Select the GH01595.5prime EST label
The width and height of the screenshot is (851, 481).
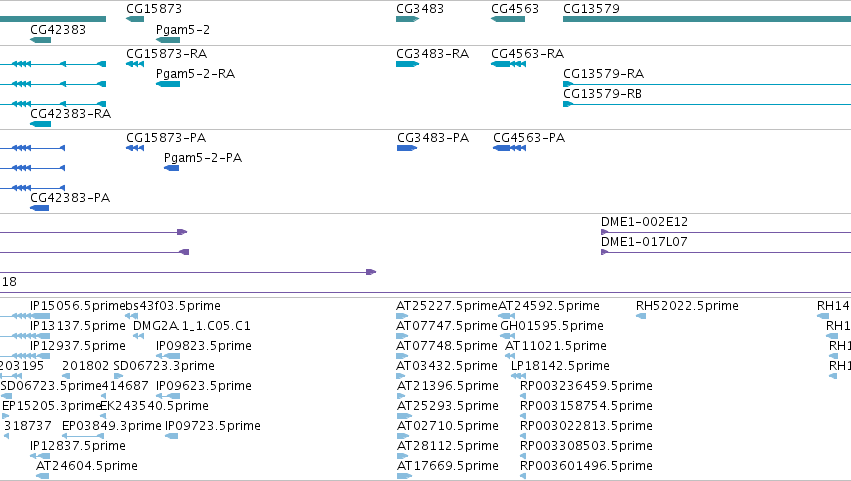click(552, 326)
